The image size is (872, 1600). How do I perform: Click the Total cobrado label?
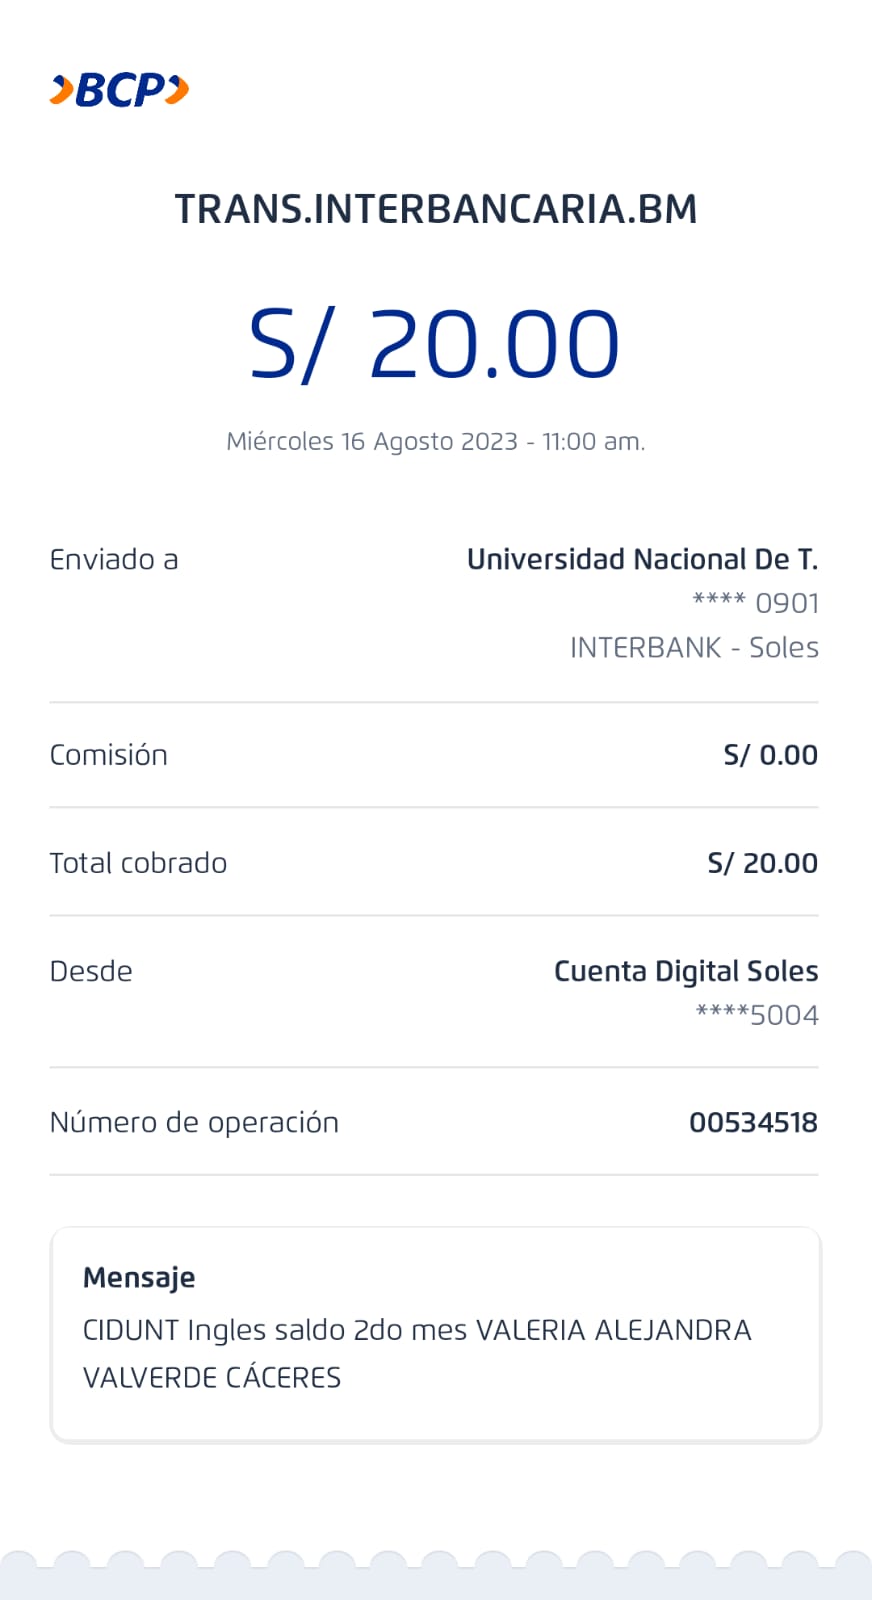coord(138,863)
